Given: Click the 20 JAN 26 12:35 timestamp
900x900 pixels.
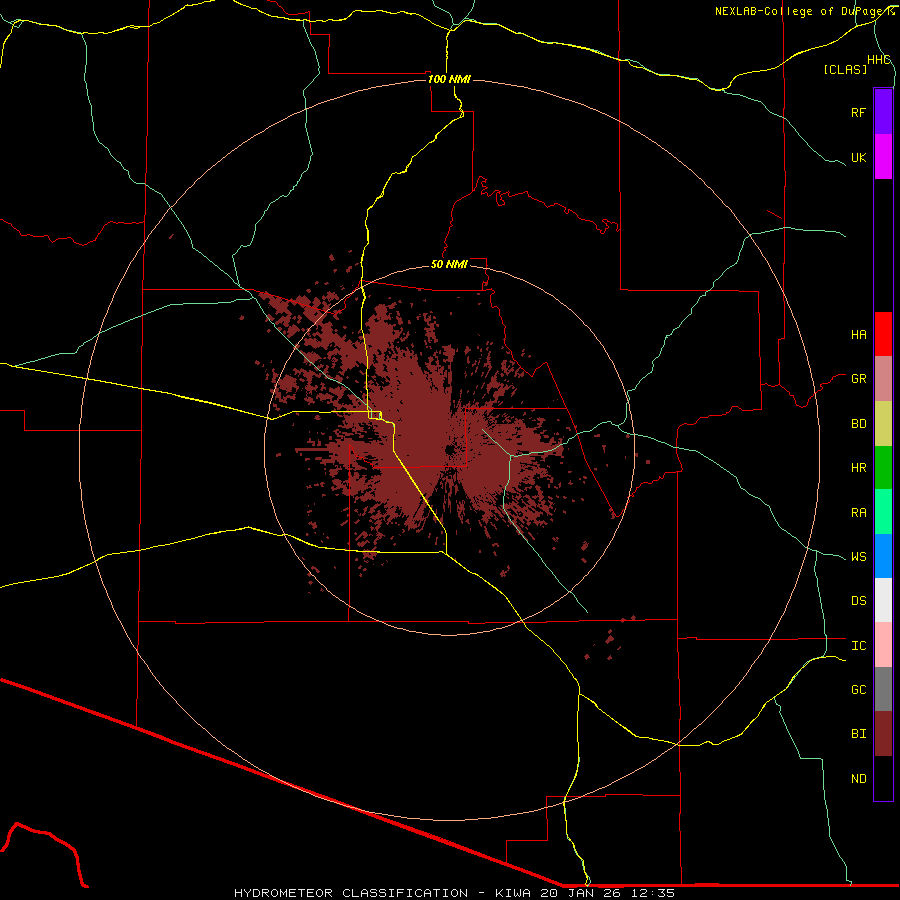Looking at the screenshot, I should point(607,893).
